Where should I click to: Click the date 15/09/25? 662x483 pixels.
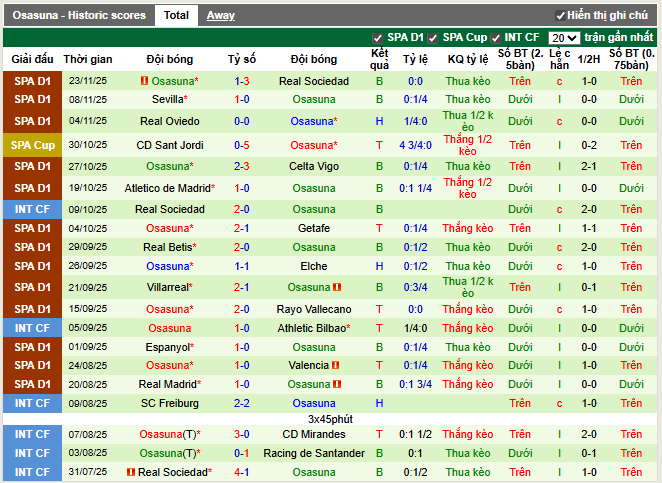[88, 309]
